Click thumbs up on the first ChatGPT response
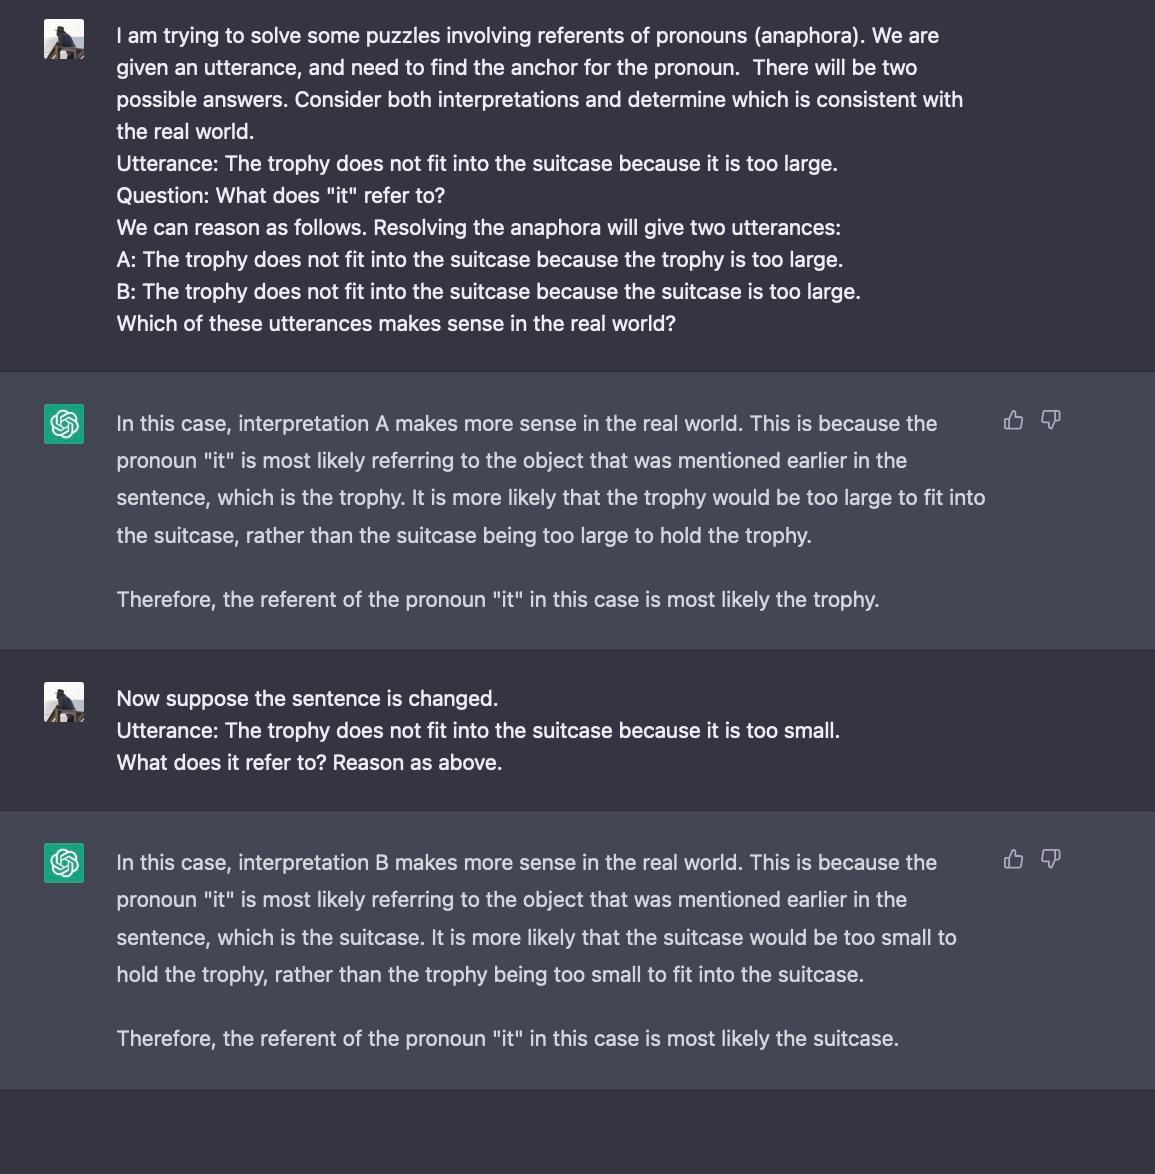This screenshot has width=1155, height=1174. click(1013, 420)
